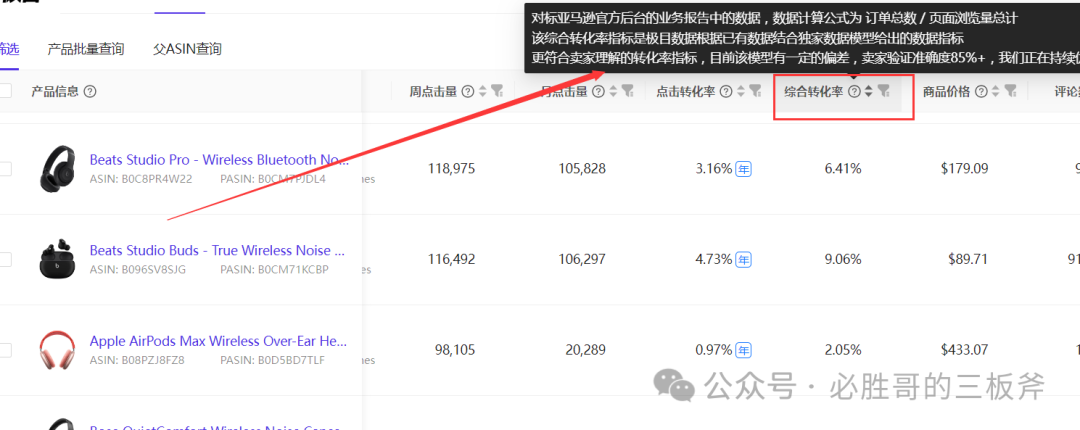
Task: Click price cell $433.07
Action: click(964, 350)
